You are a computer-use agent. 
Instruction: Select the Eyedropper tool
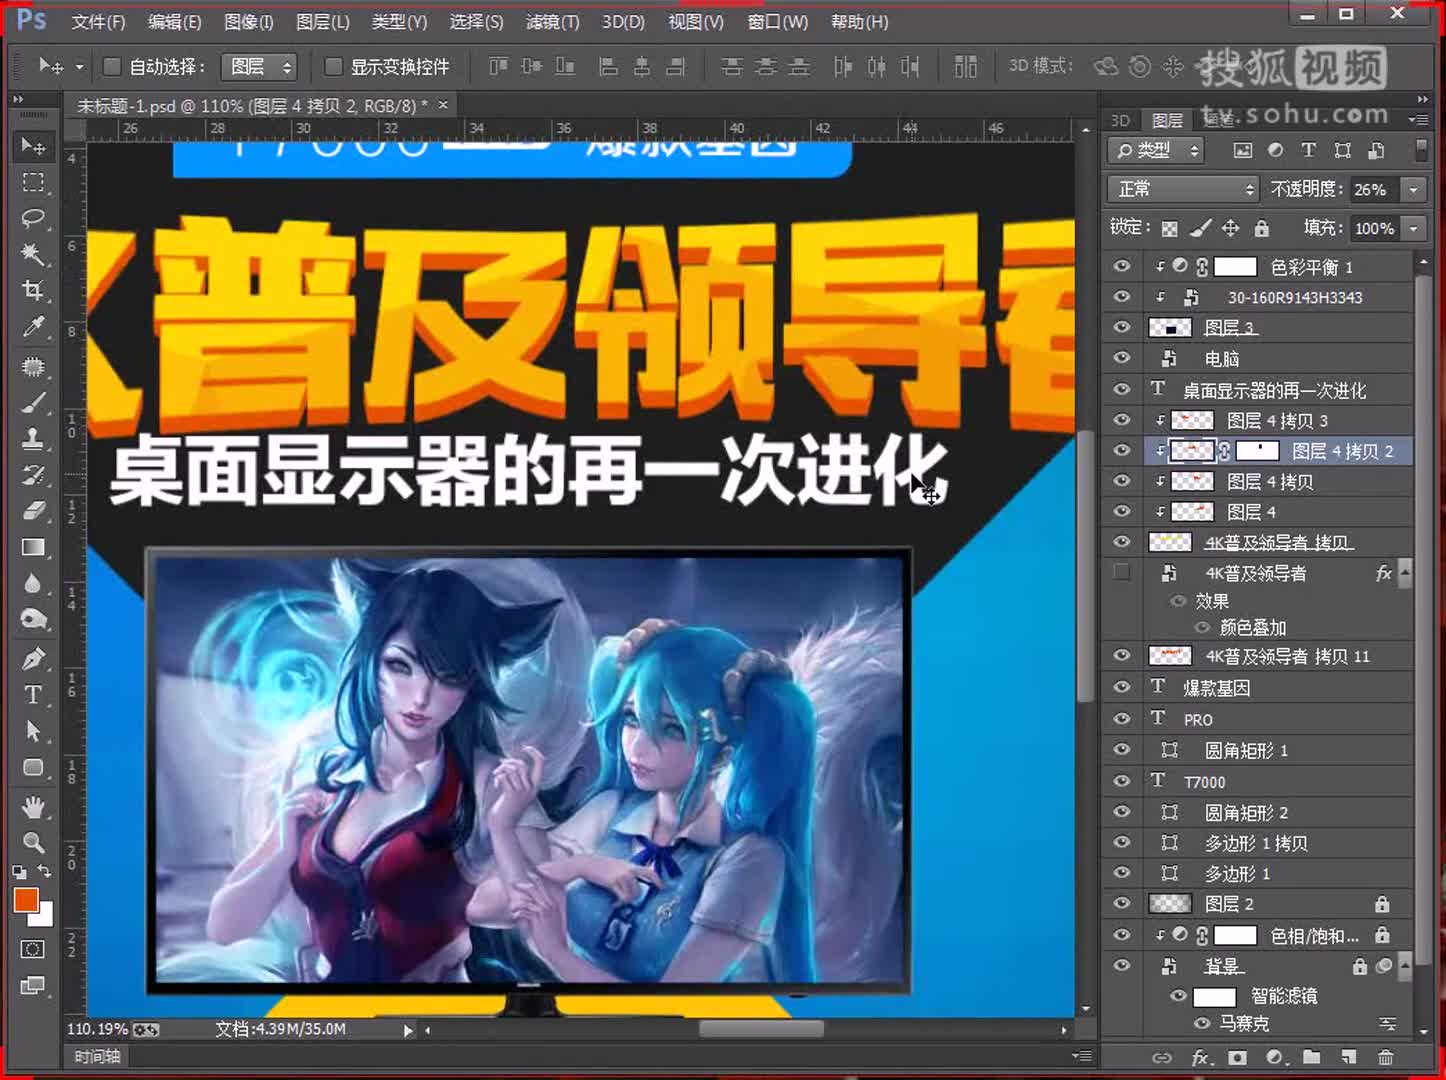pyautogui.click(x=33, y=328)
